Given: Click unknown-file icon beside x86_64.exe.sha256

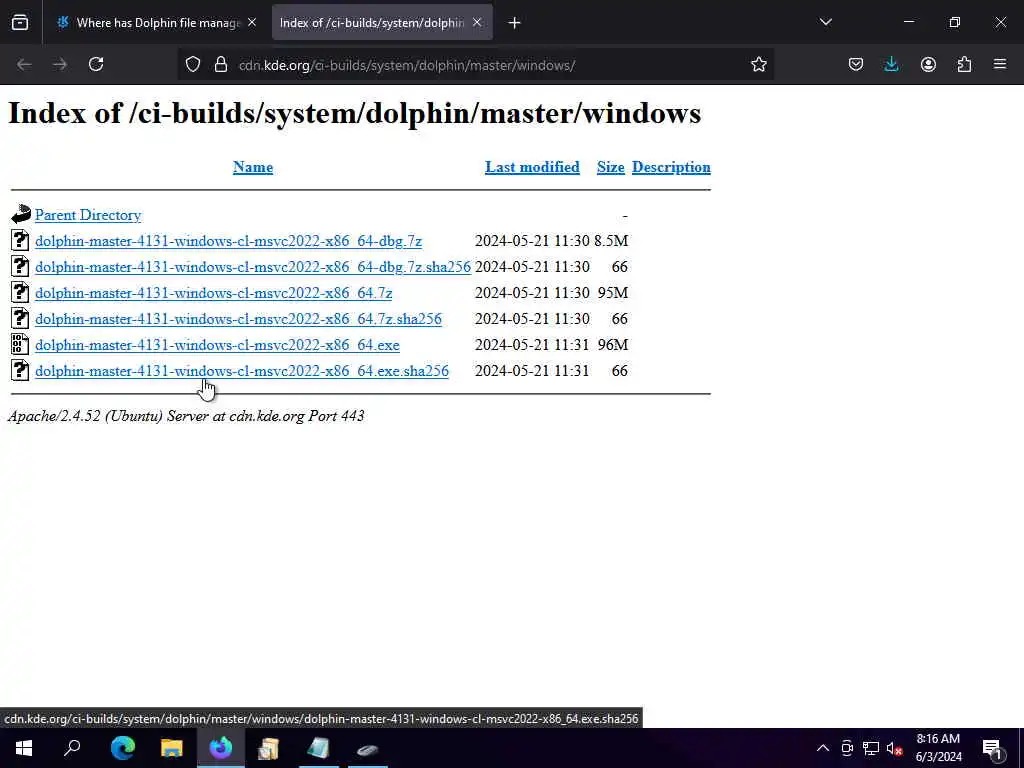Looking at the screenshot, I should (20, 370).
